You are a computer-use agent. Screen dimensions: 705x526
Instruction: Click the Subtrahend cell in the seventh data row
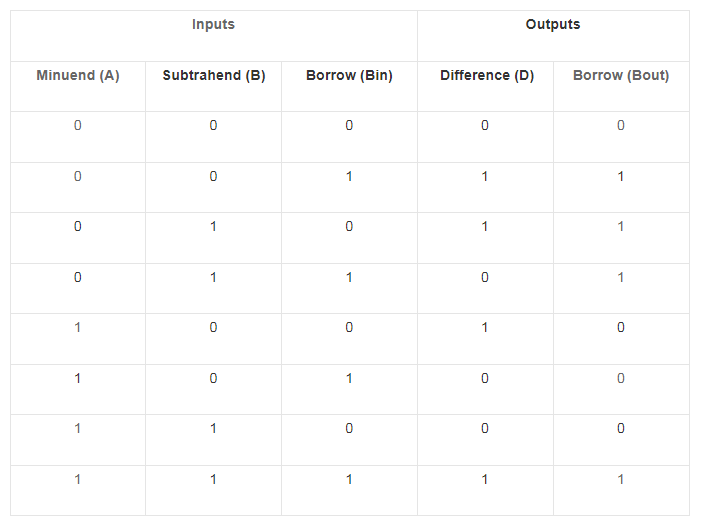[213, 429]
